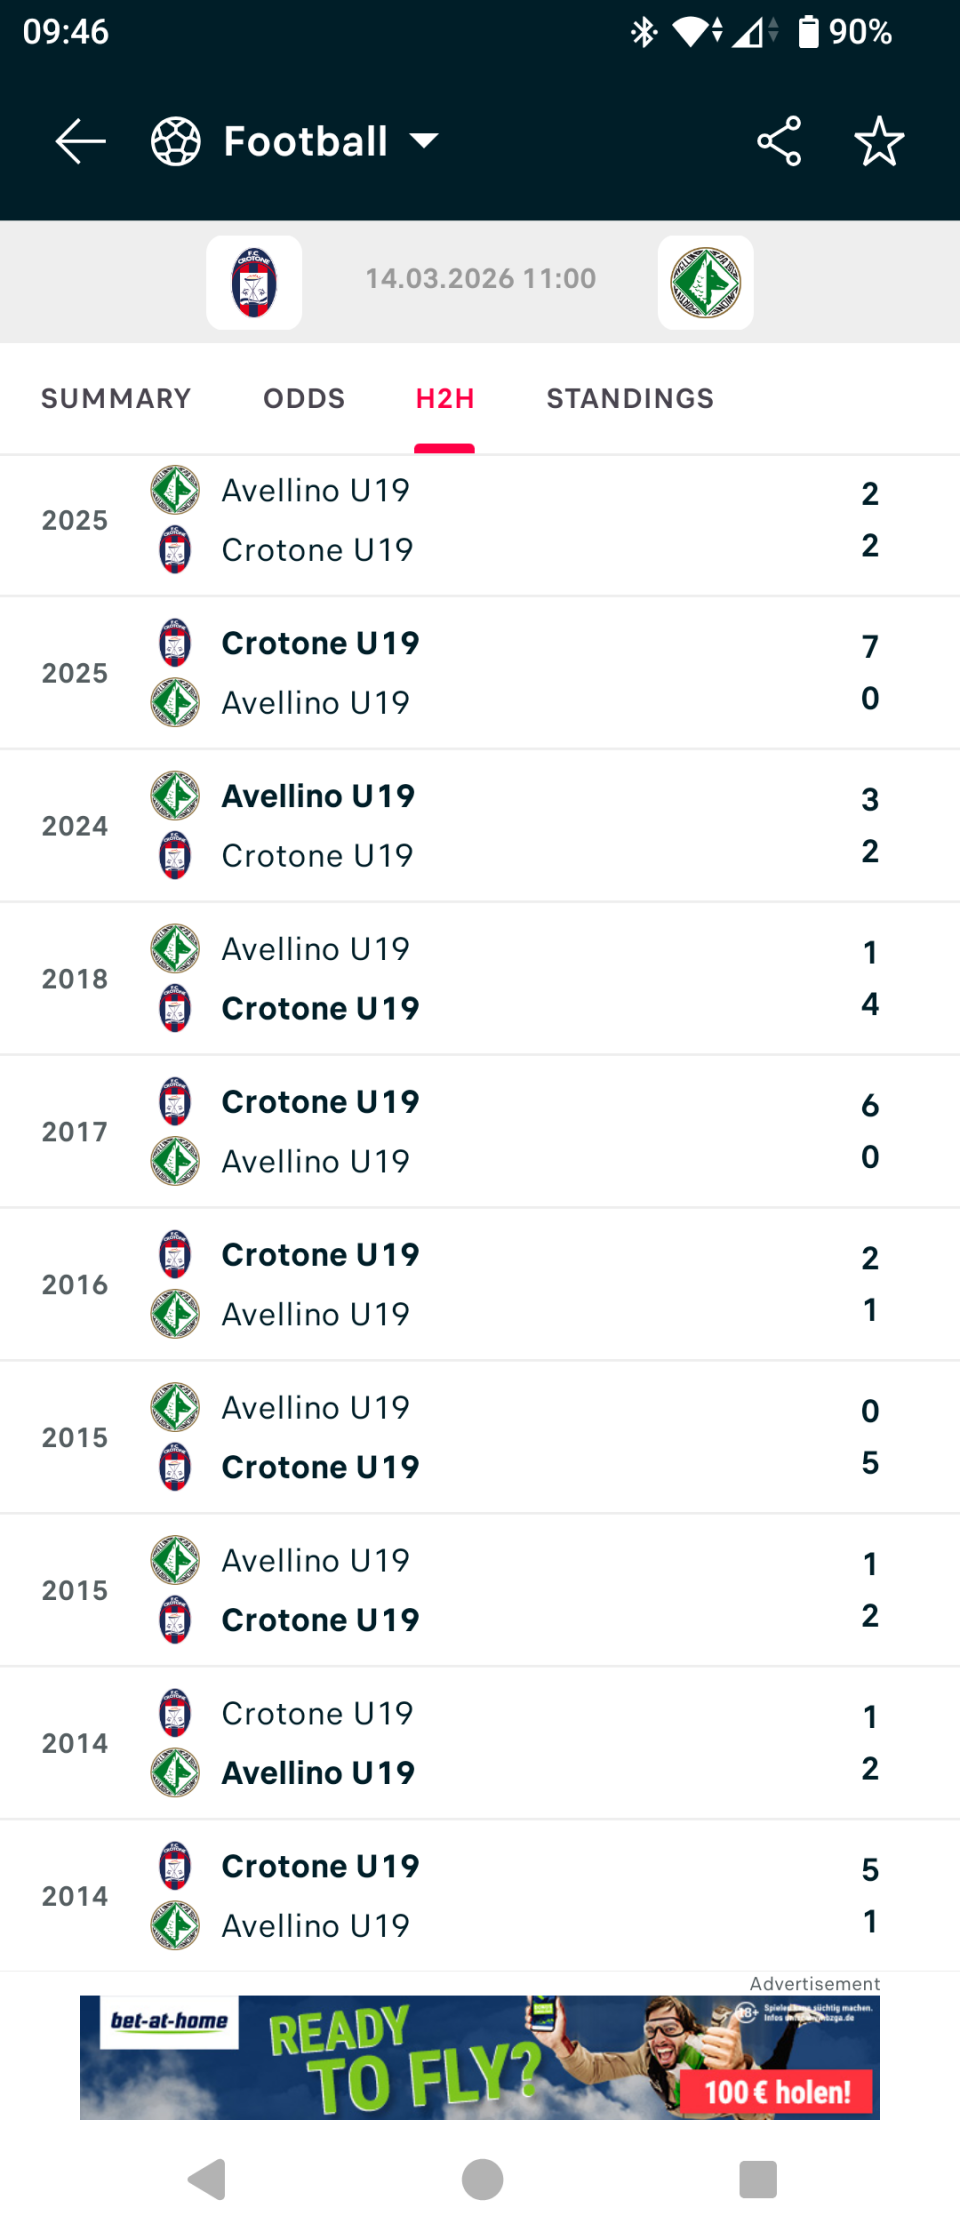Open the 2024 Avellino 3-2 match
This screenshot has width=960, height=2240.
pos(480,826)
